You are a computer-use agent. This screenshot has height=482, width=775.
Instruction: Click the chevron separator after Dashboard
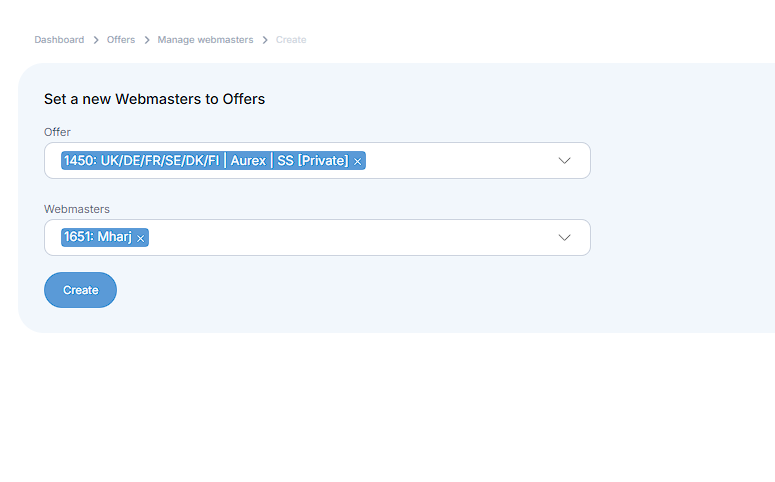coord(96,40)
